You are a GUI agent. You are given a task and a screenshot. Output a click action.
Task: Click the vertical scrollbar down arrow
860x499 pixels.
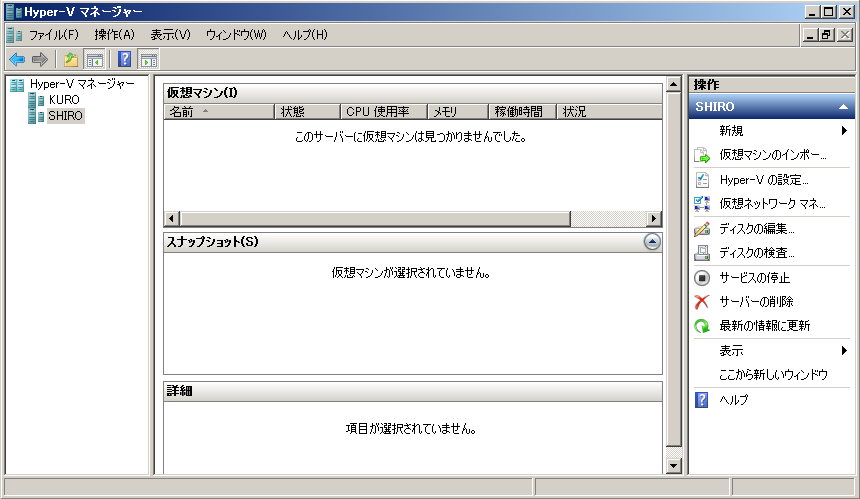click(674, 467)
